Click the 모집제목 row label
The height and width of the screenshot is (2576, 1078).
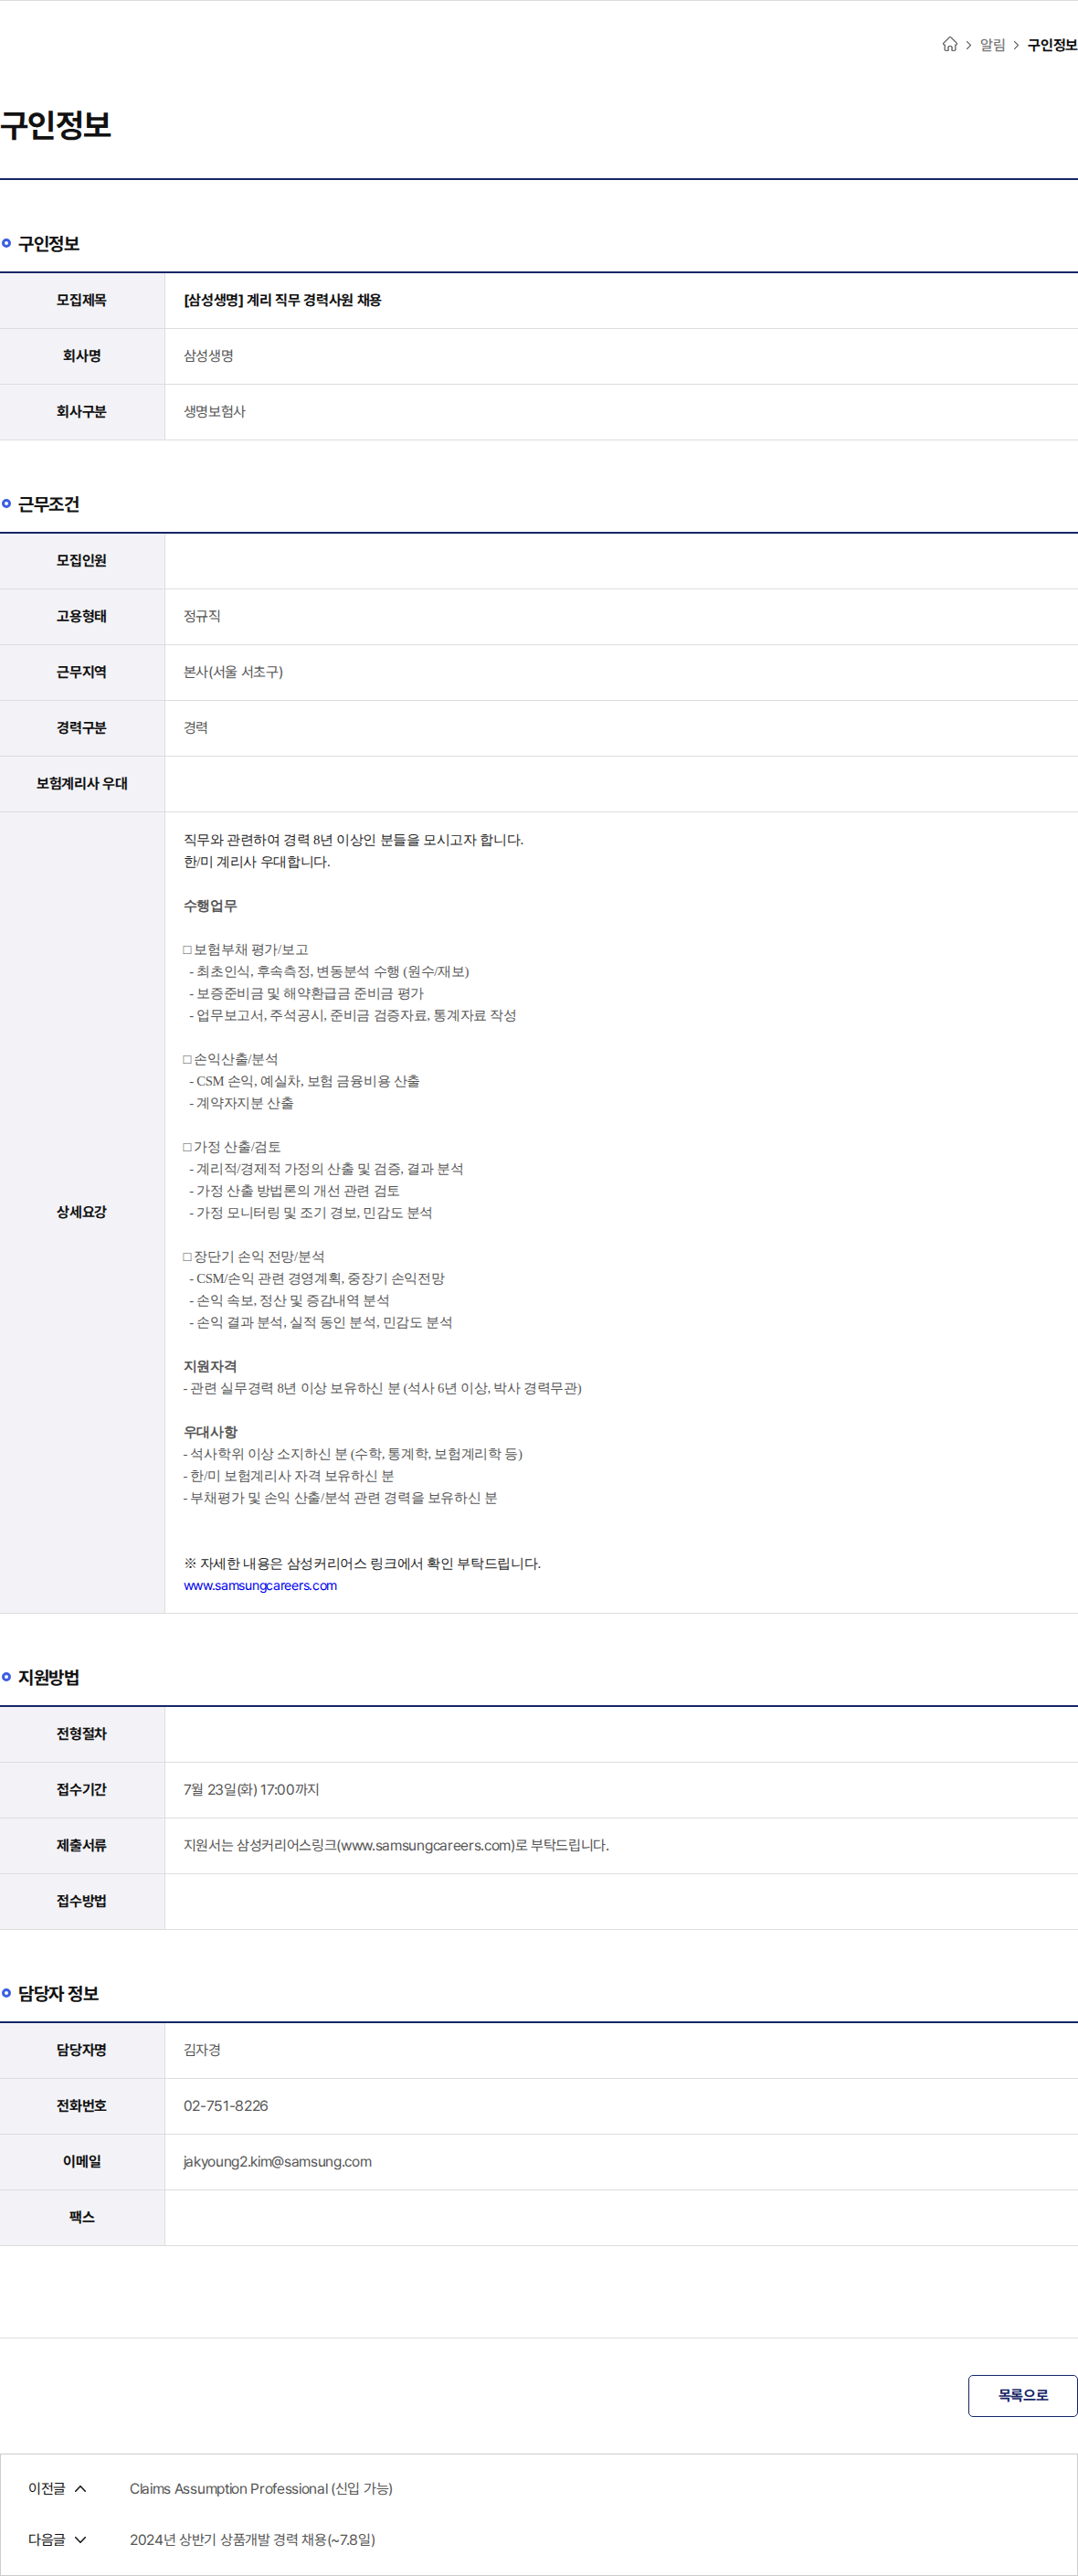click(x=81, y=300)
